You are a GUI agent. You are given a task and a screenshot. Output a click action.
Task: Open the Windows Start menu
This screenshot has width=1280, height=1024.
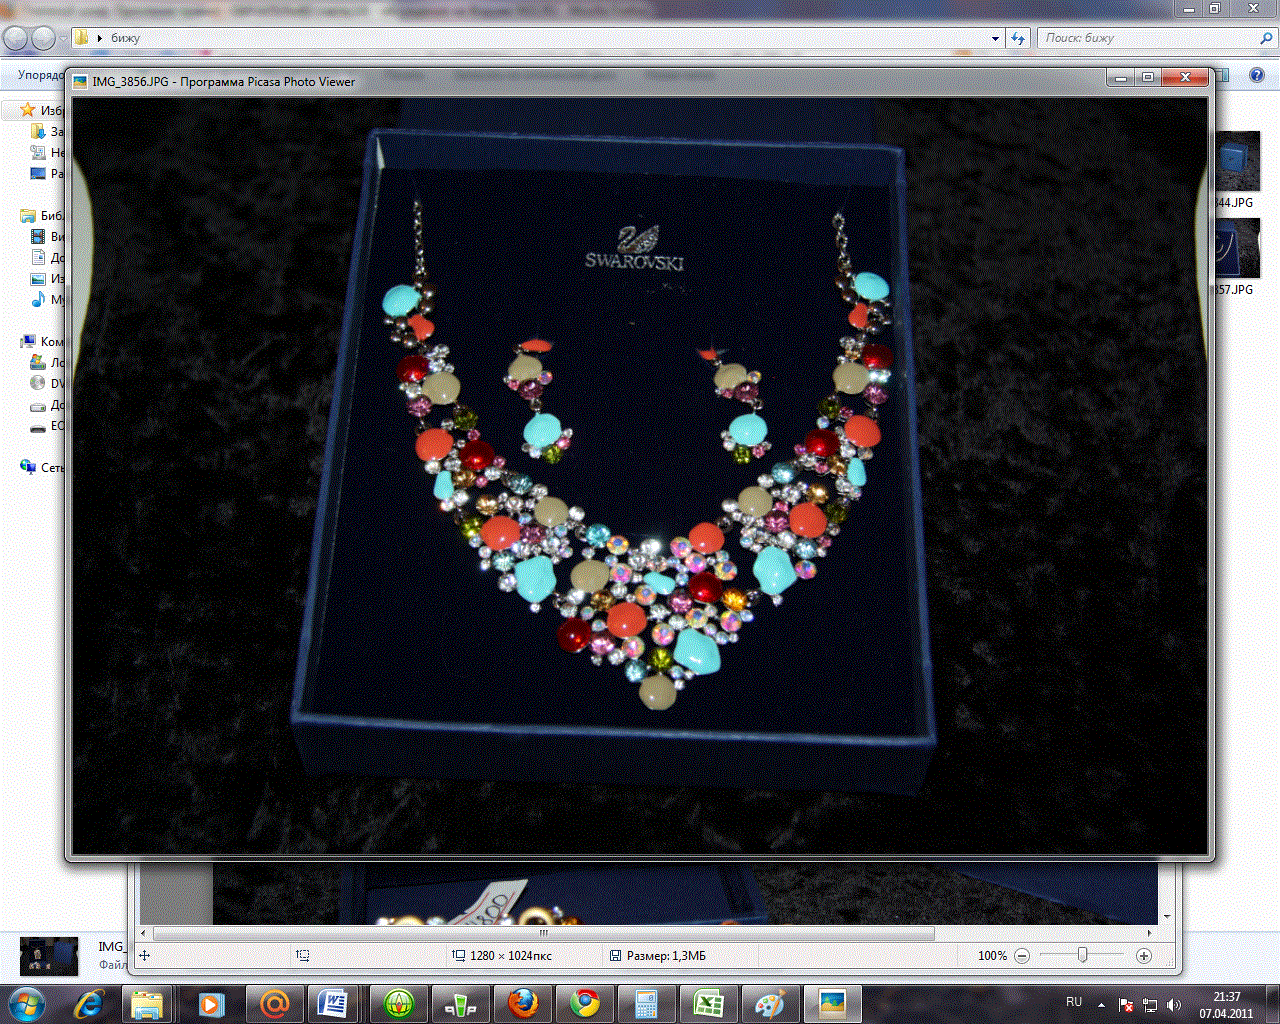coord(26,1003)
